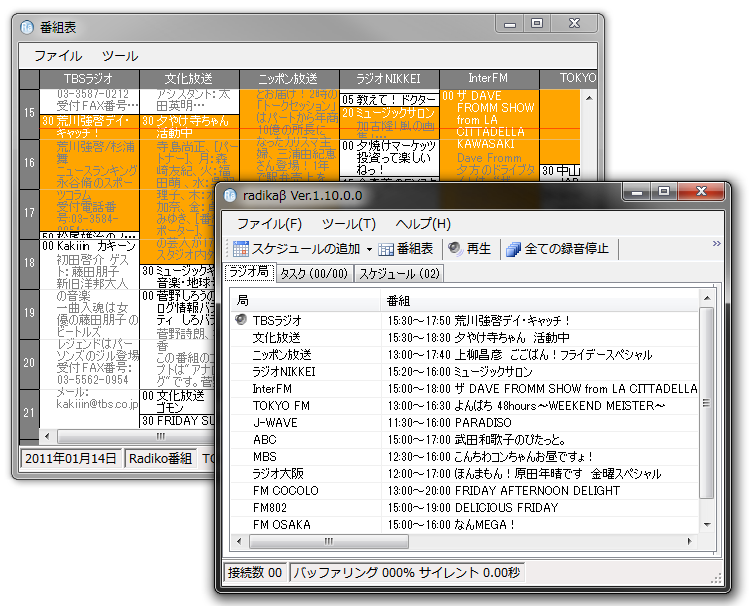Click the 番組 column header in station list
This screenshot has width=751, height=606.
[x=540, y=301]
